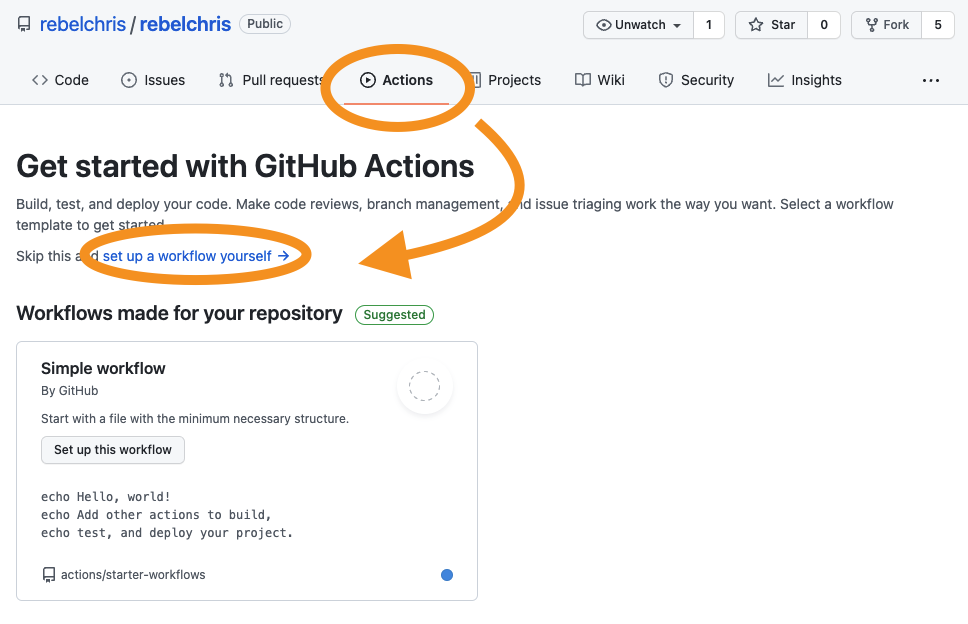This screenshot has width=968, height=624.
Task: View the forks count of 5
Action: click(938, 25)
